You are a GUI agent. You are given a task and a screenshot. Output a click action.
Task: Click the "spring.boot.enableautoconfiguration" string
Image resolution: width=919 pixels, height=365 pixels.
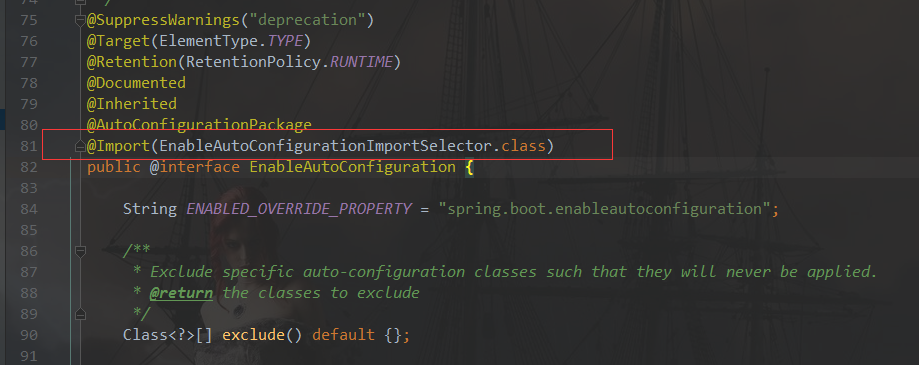pyautogui.click(x=604, y=209)
